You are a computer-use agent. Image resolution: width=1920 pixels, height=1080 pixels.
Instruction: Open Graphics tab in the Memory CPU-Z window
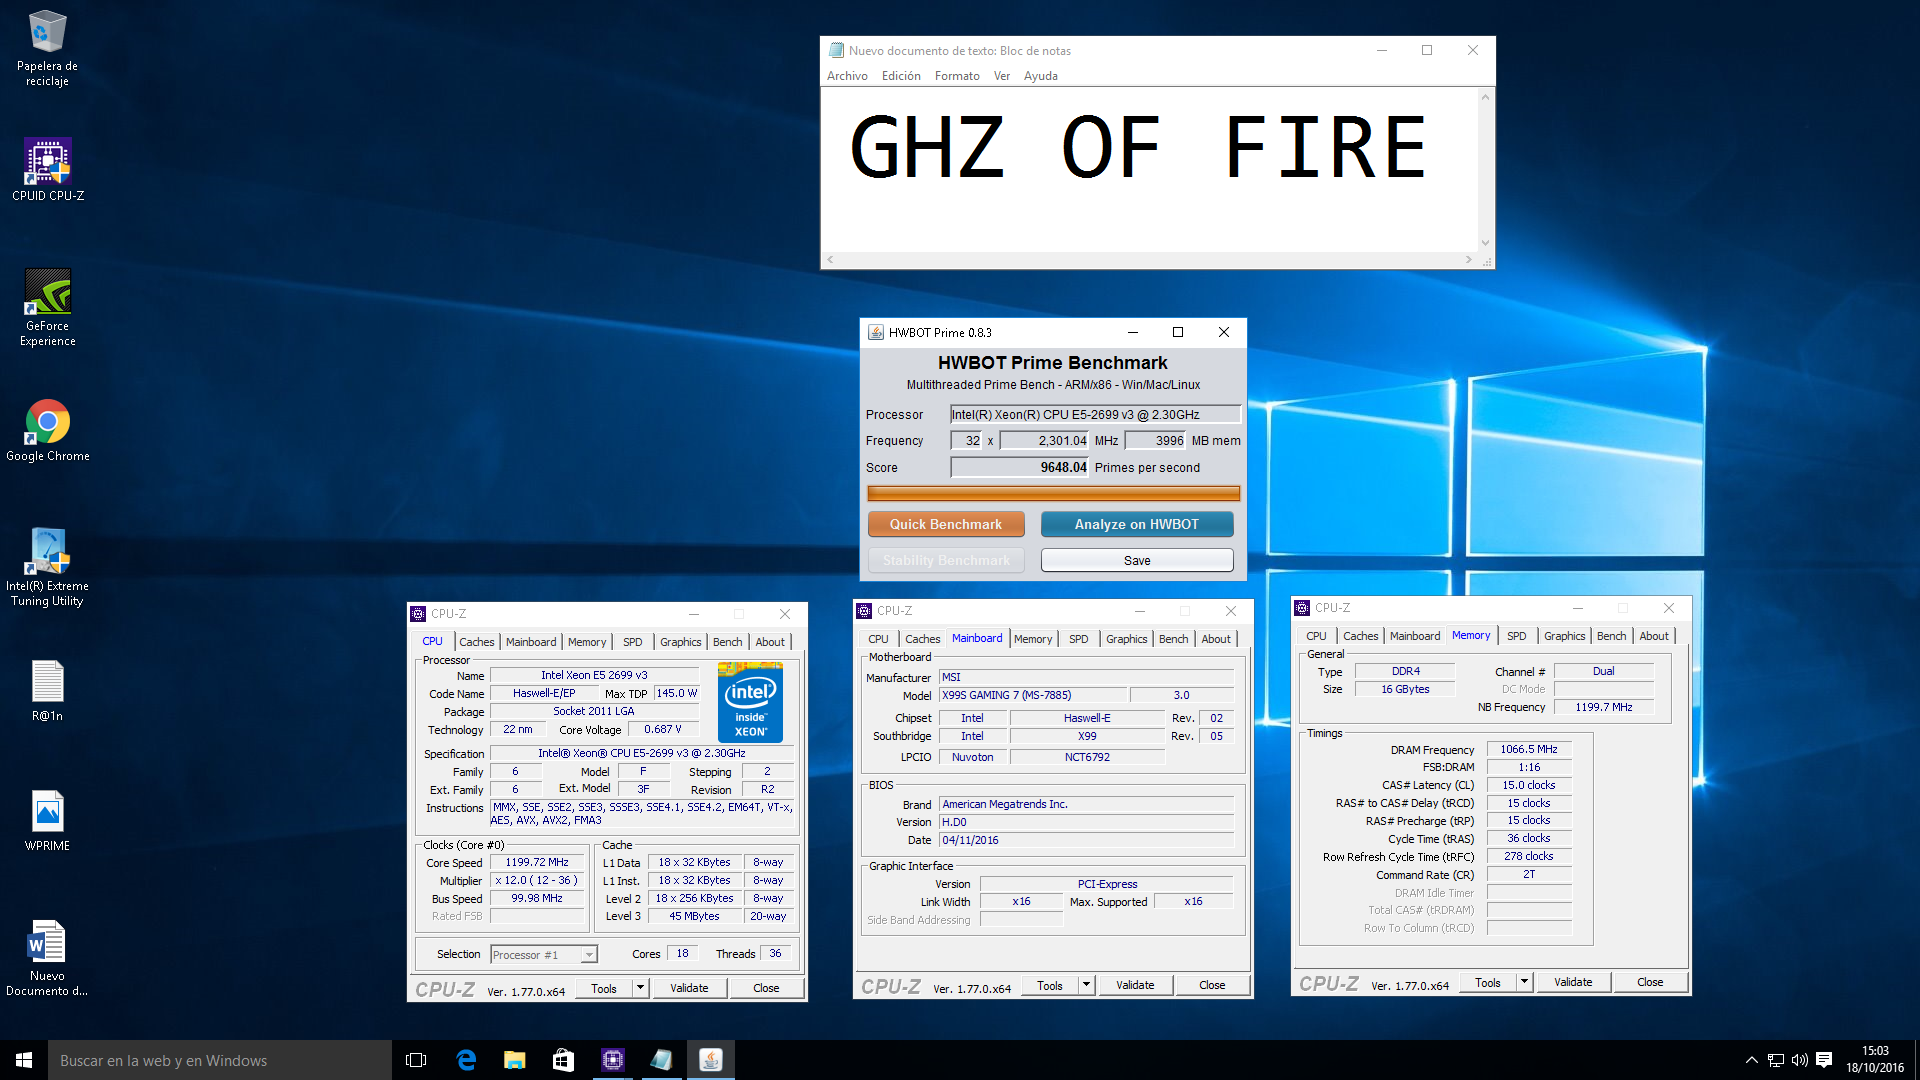pos(1564,636)
